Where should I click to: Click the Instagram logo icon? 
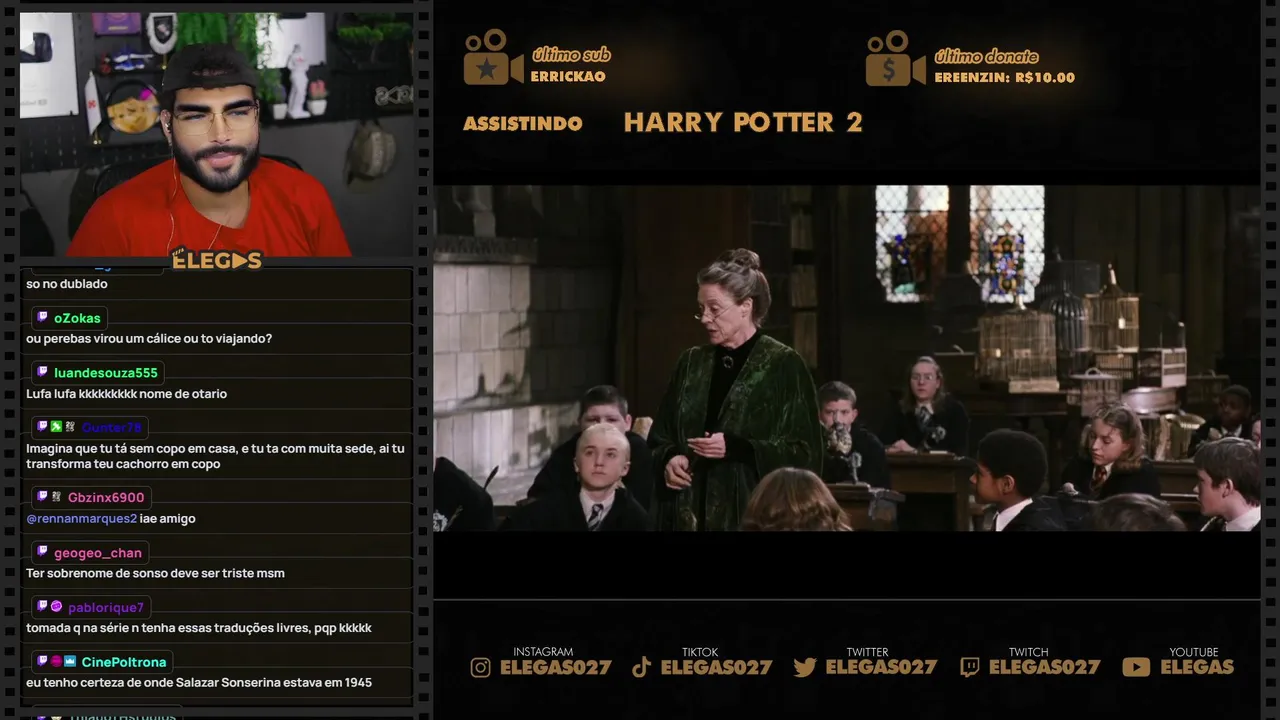coord(481,667)
